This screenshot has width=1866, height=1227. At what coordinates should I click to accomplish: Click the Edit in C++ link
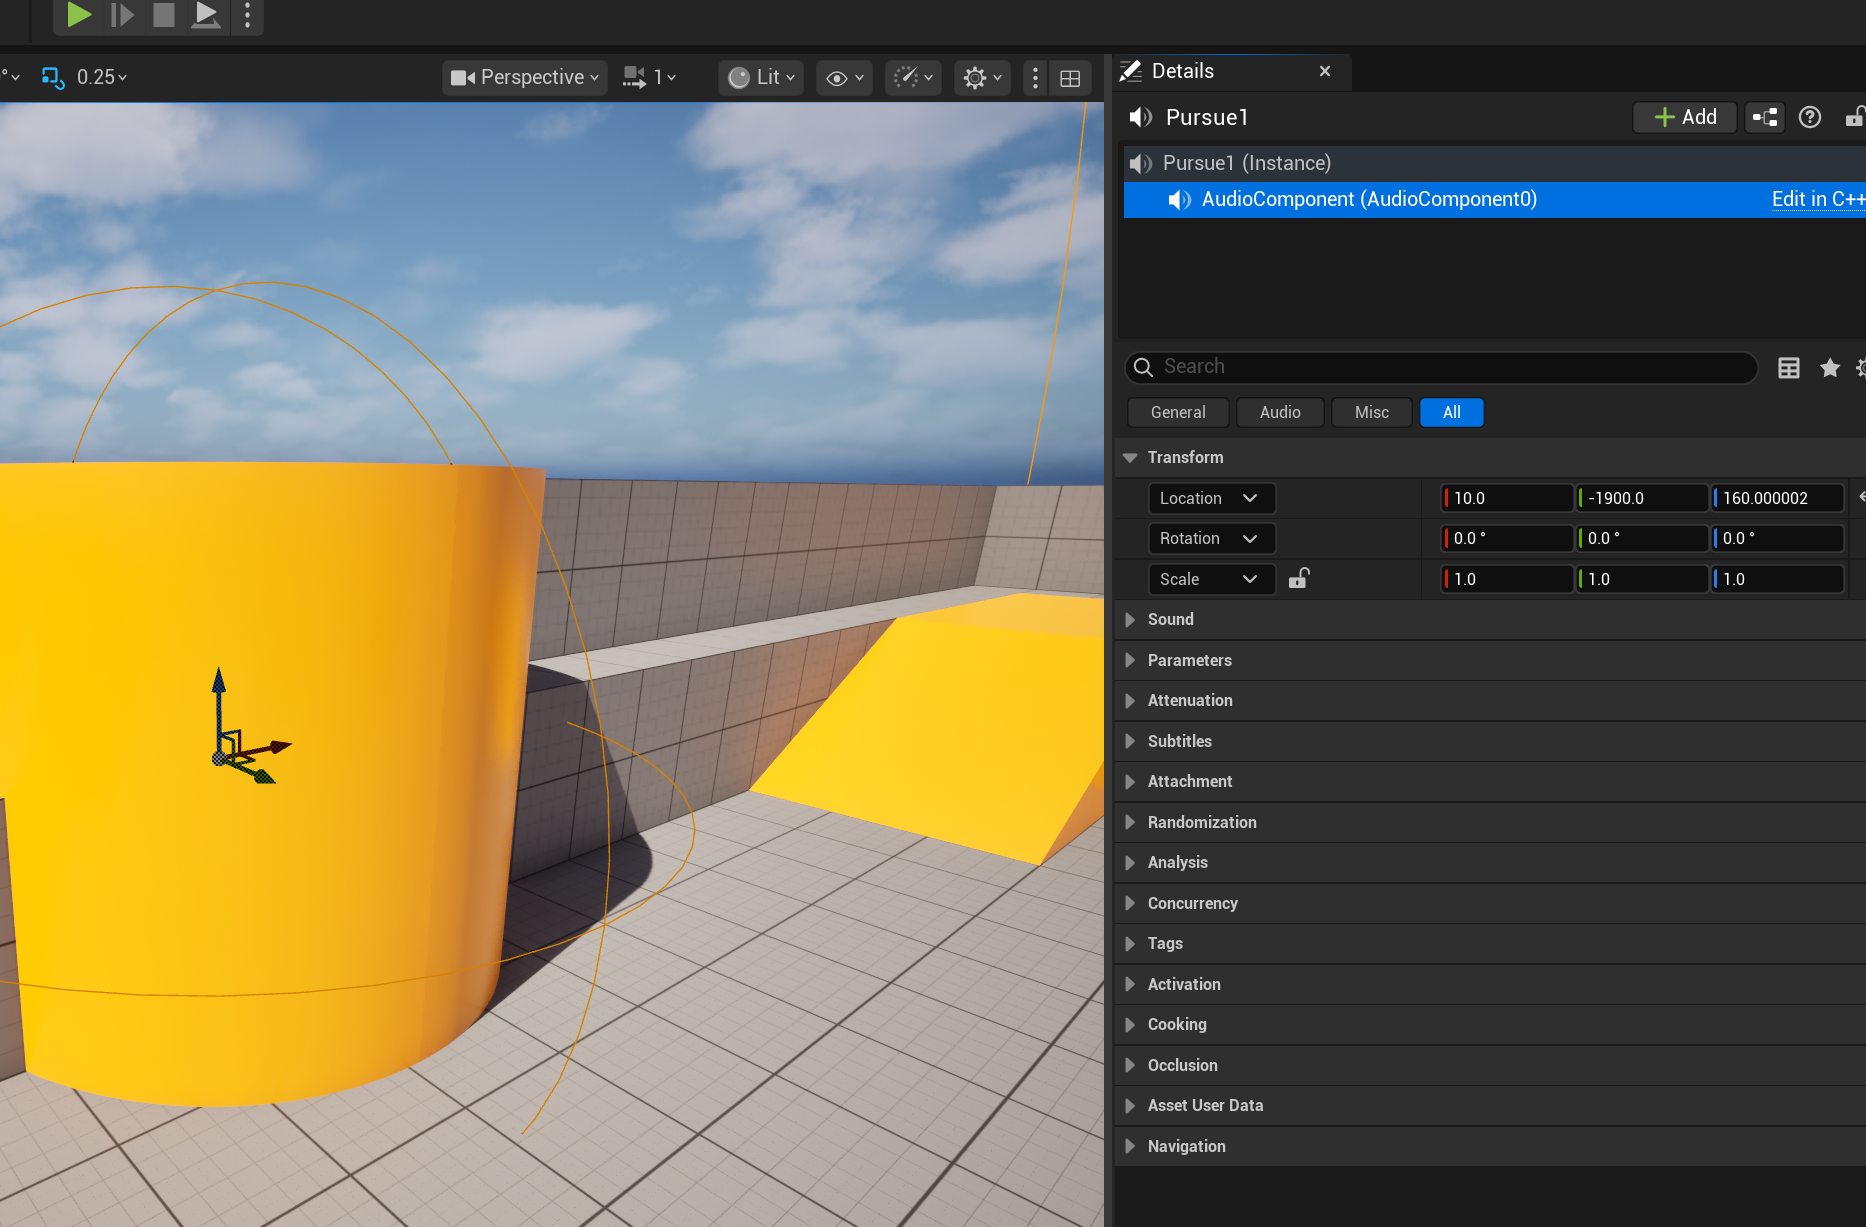tap(1816, 199)
